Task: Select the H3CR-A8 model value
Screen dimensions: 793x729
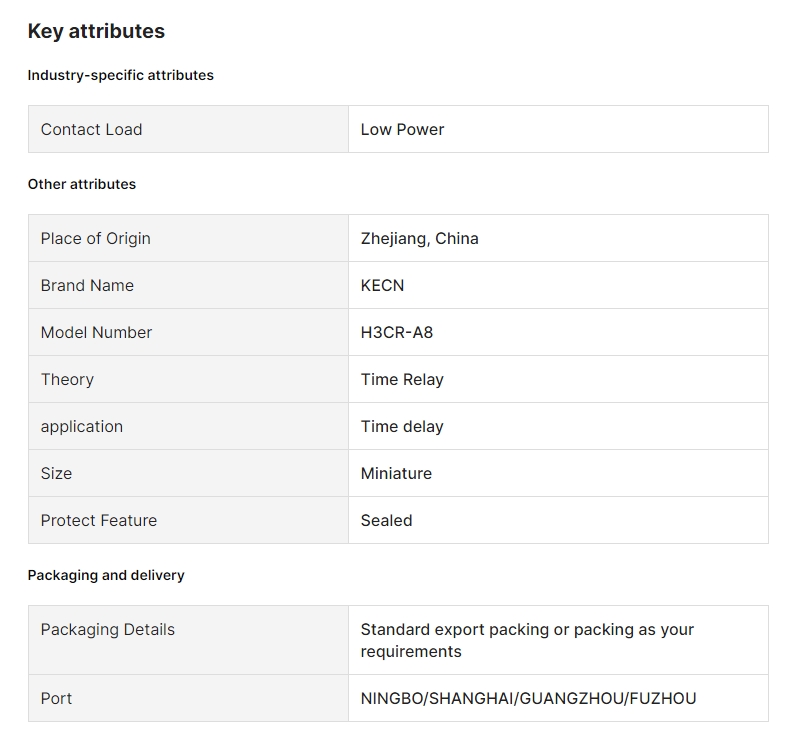Action: click(x=396, y=332)
